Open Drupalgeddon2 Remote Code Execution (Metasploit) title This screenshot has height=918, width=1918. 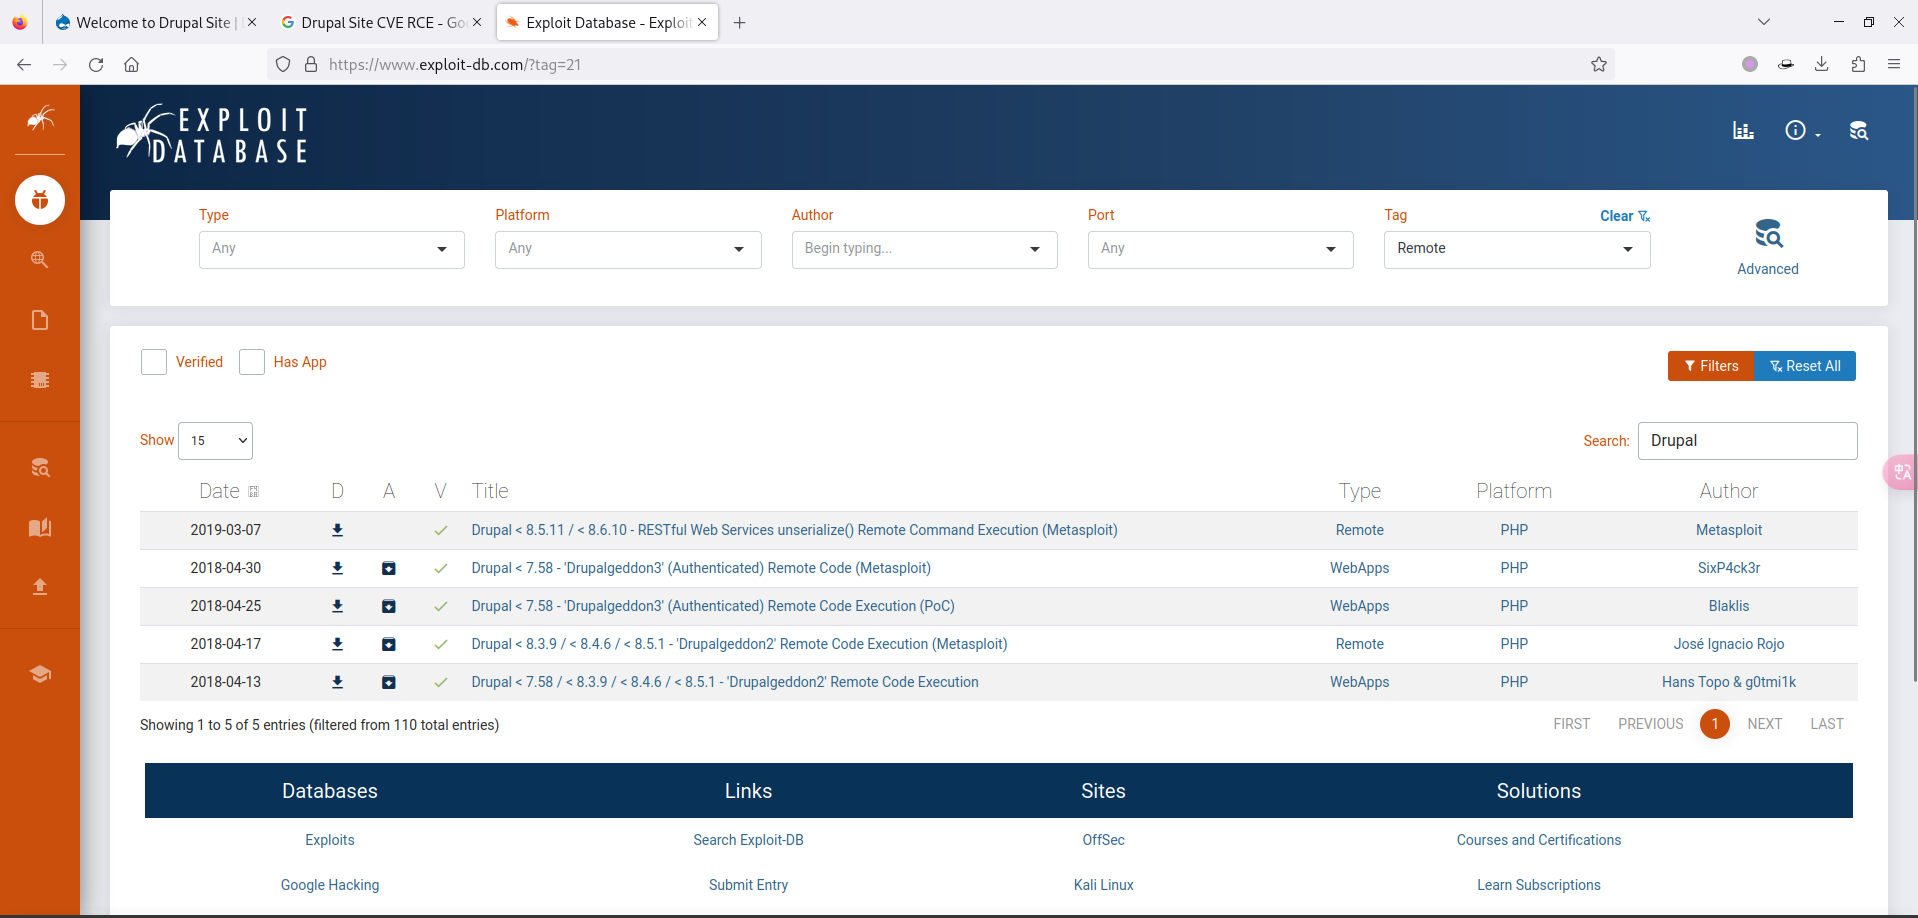tap(740, 645)
